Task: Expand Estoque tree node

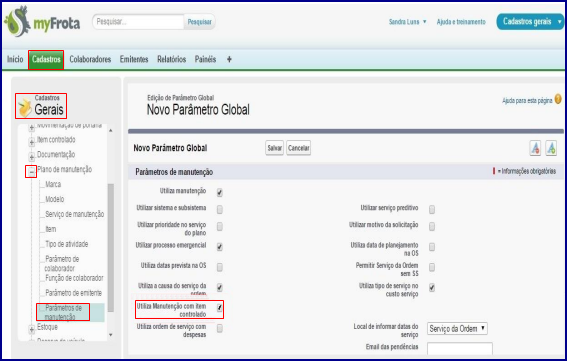Action: (x=31, y=329)
